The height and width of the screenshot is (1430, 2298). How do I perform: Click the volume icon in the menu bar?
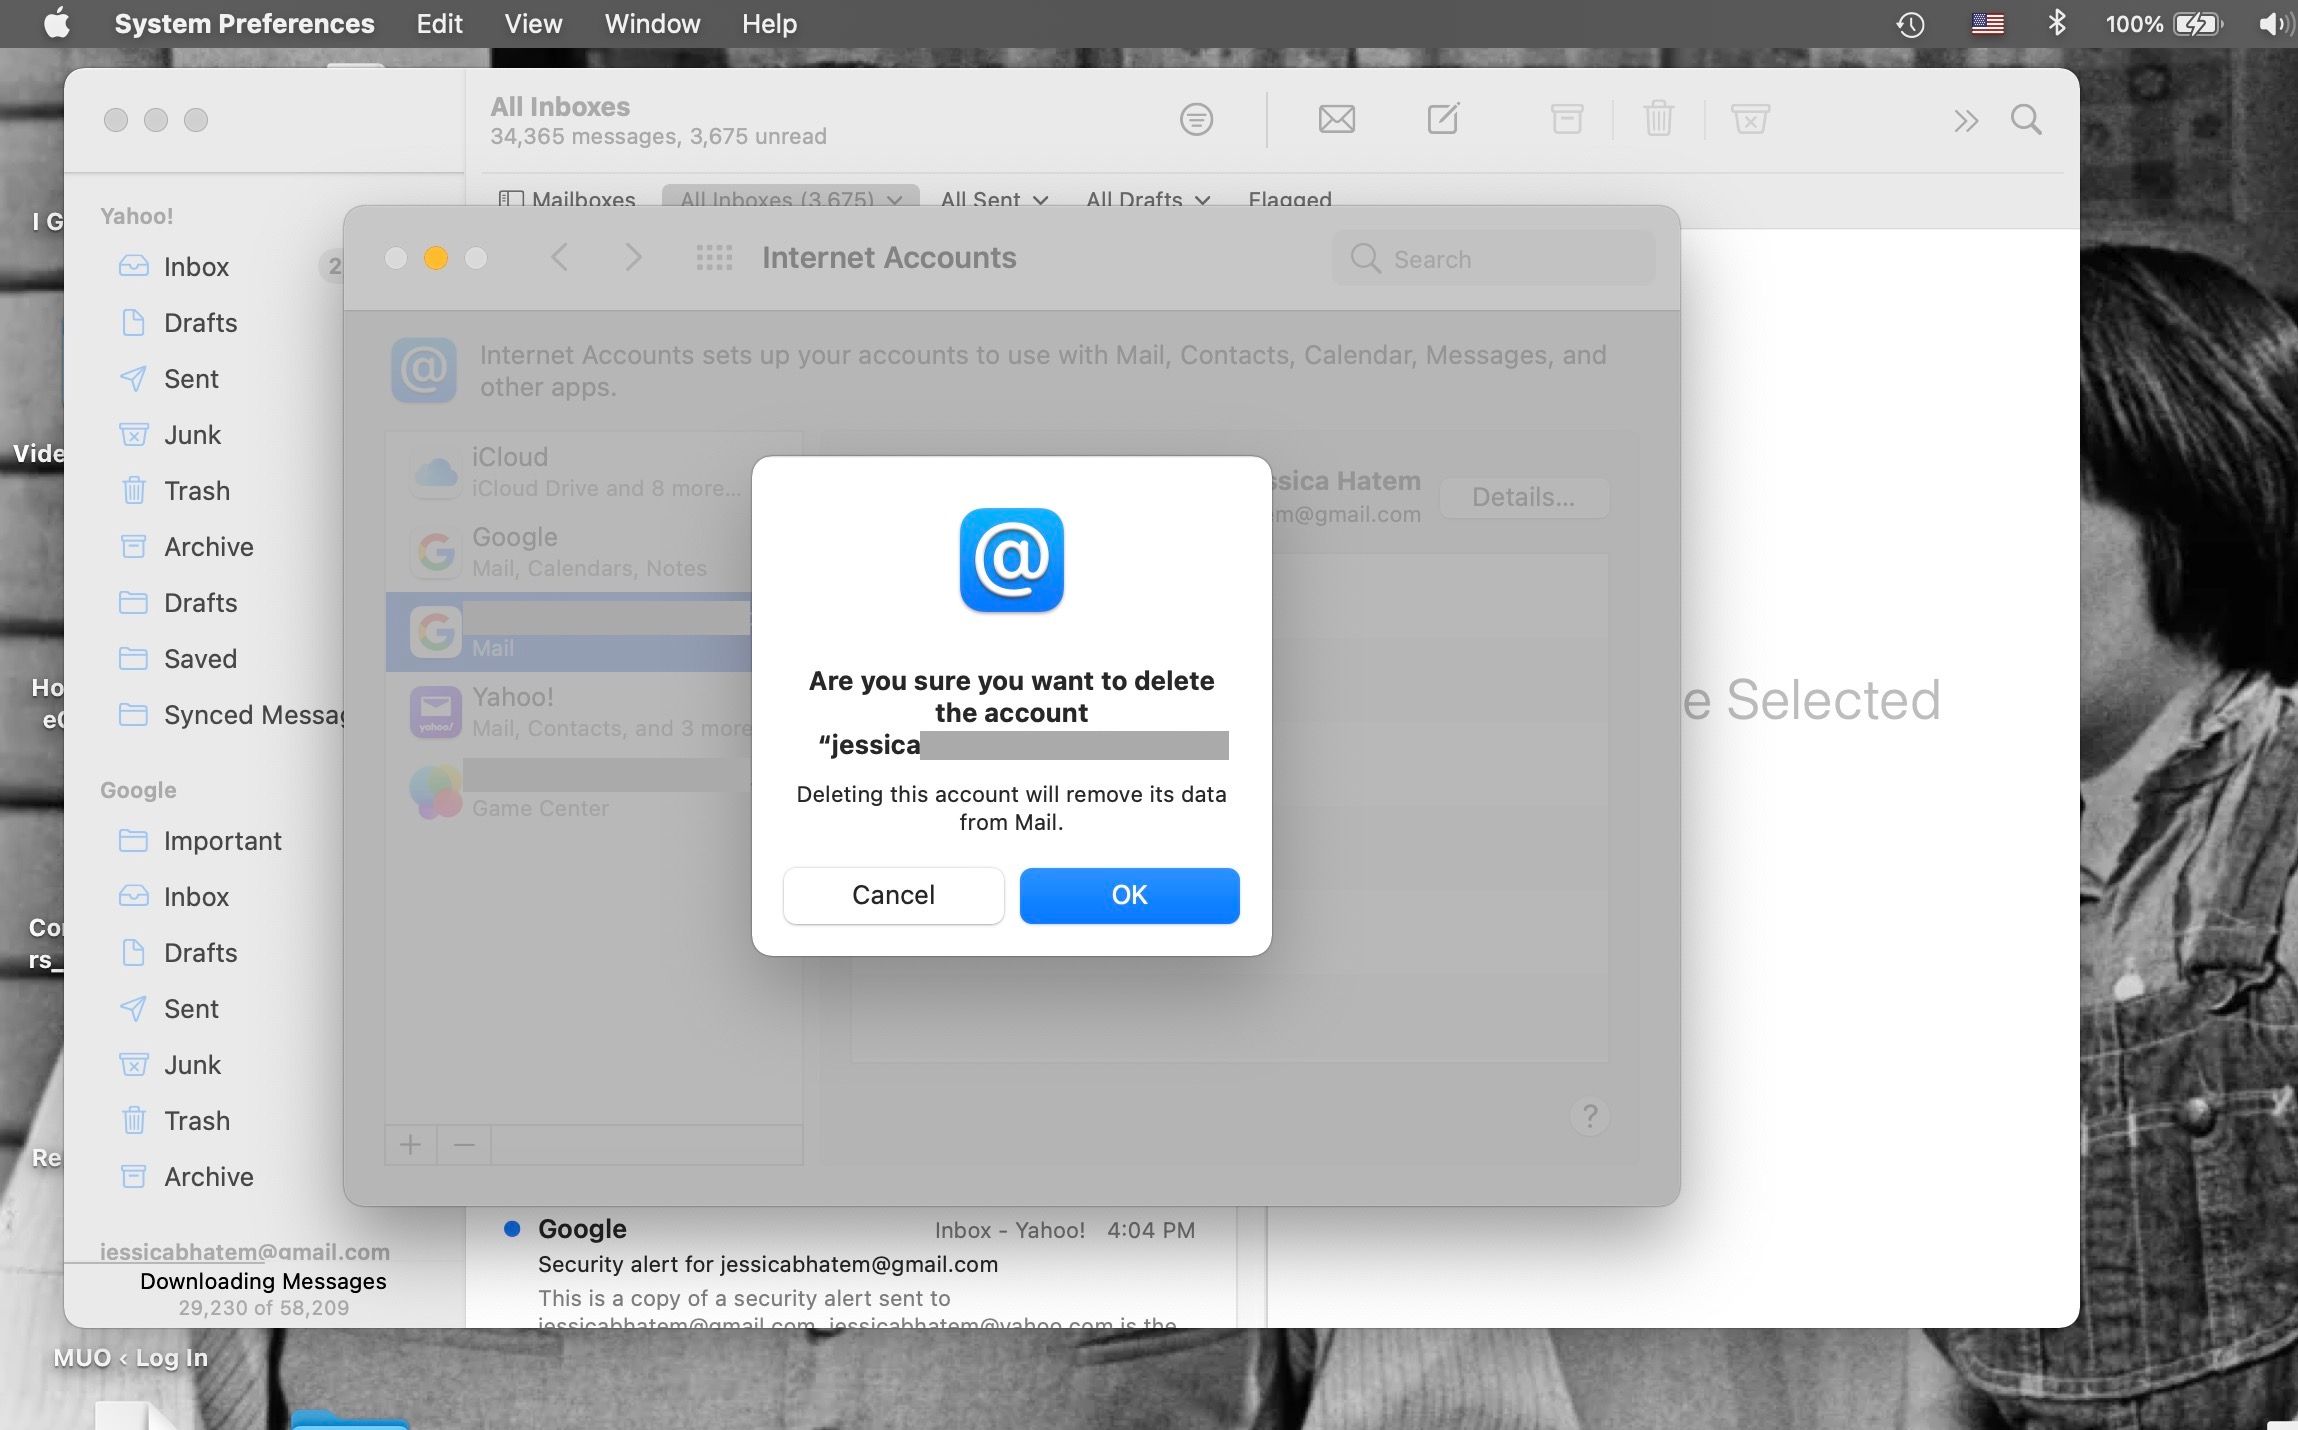2276,23
